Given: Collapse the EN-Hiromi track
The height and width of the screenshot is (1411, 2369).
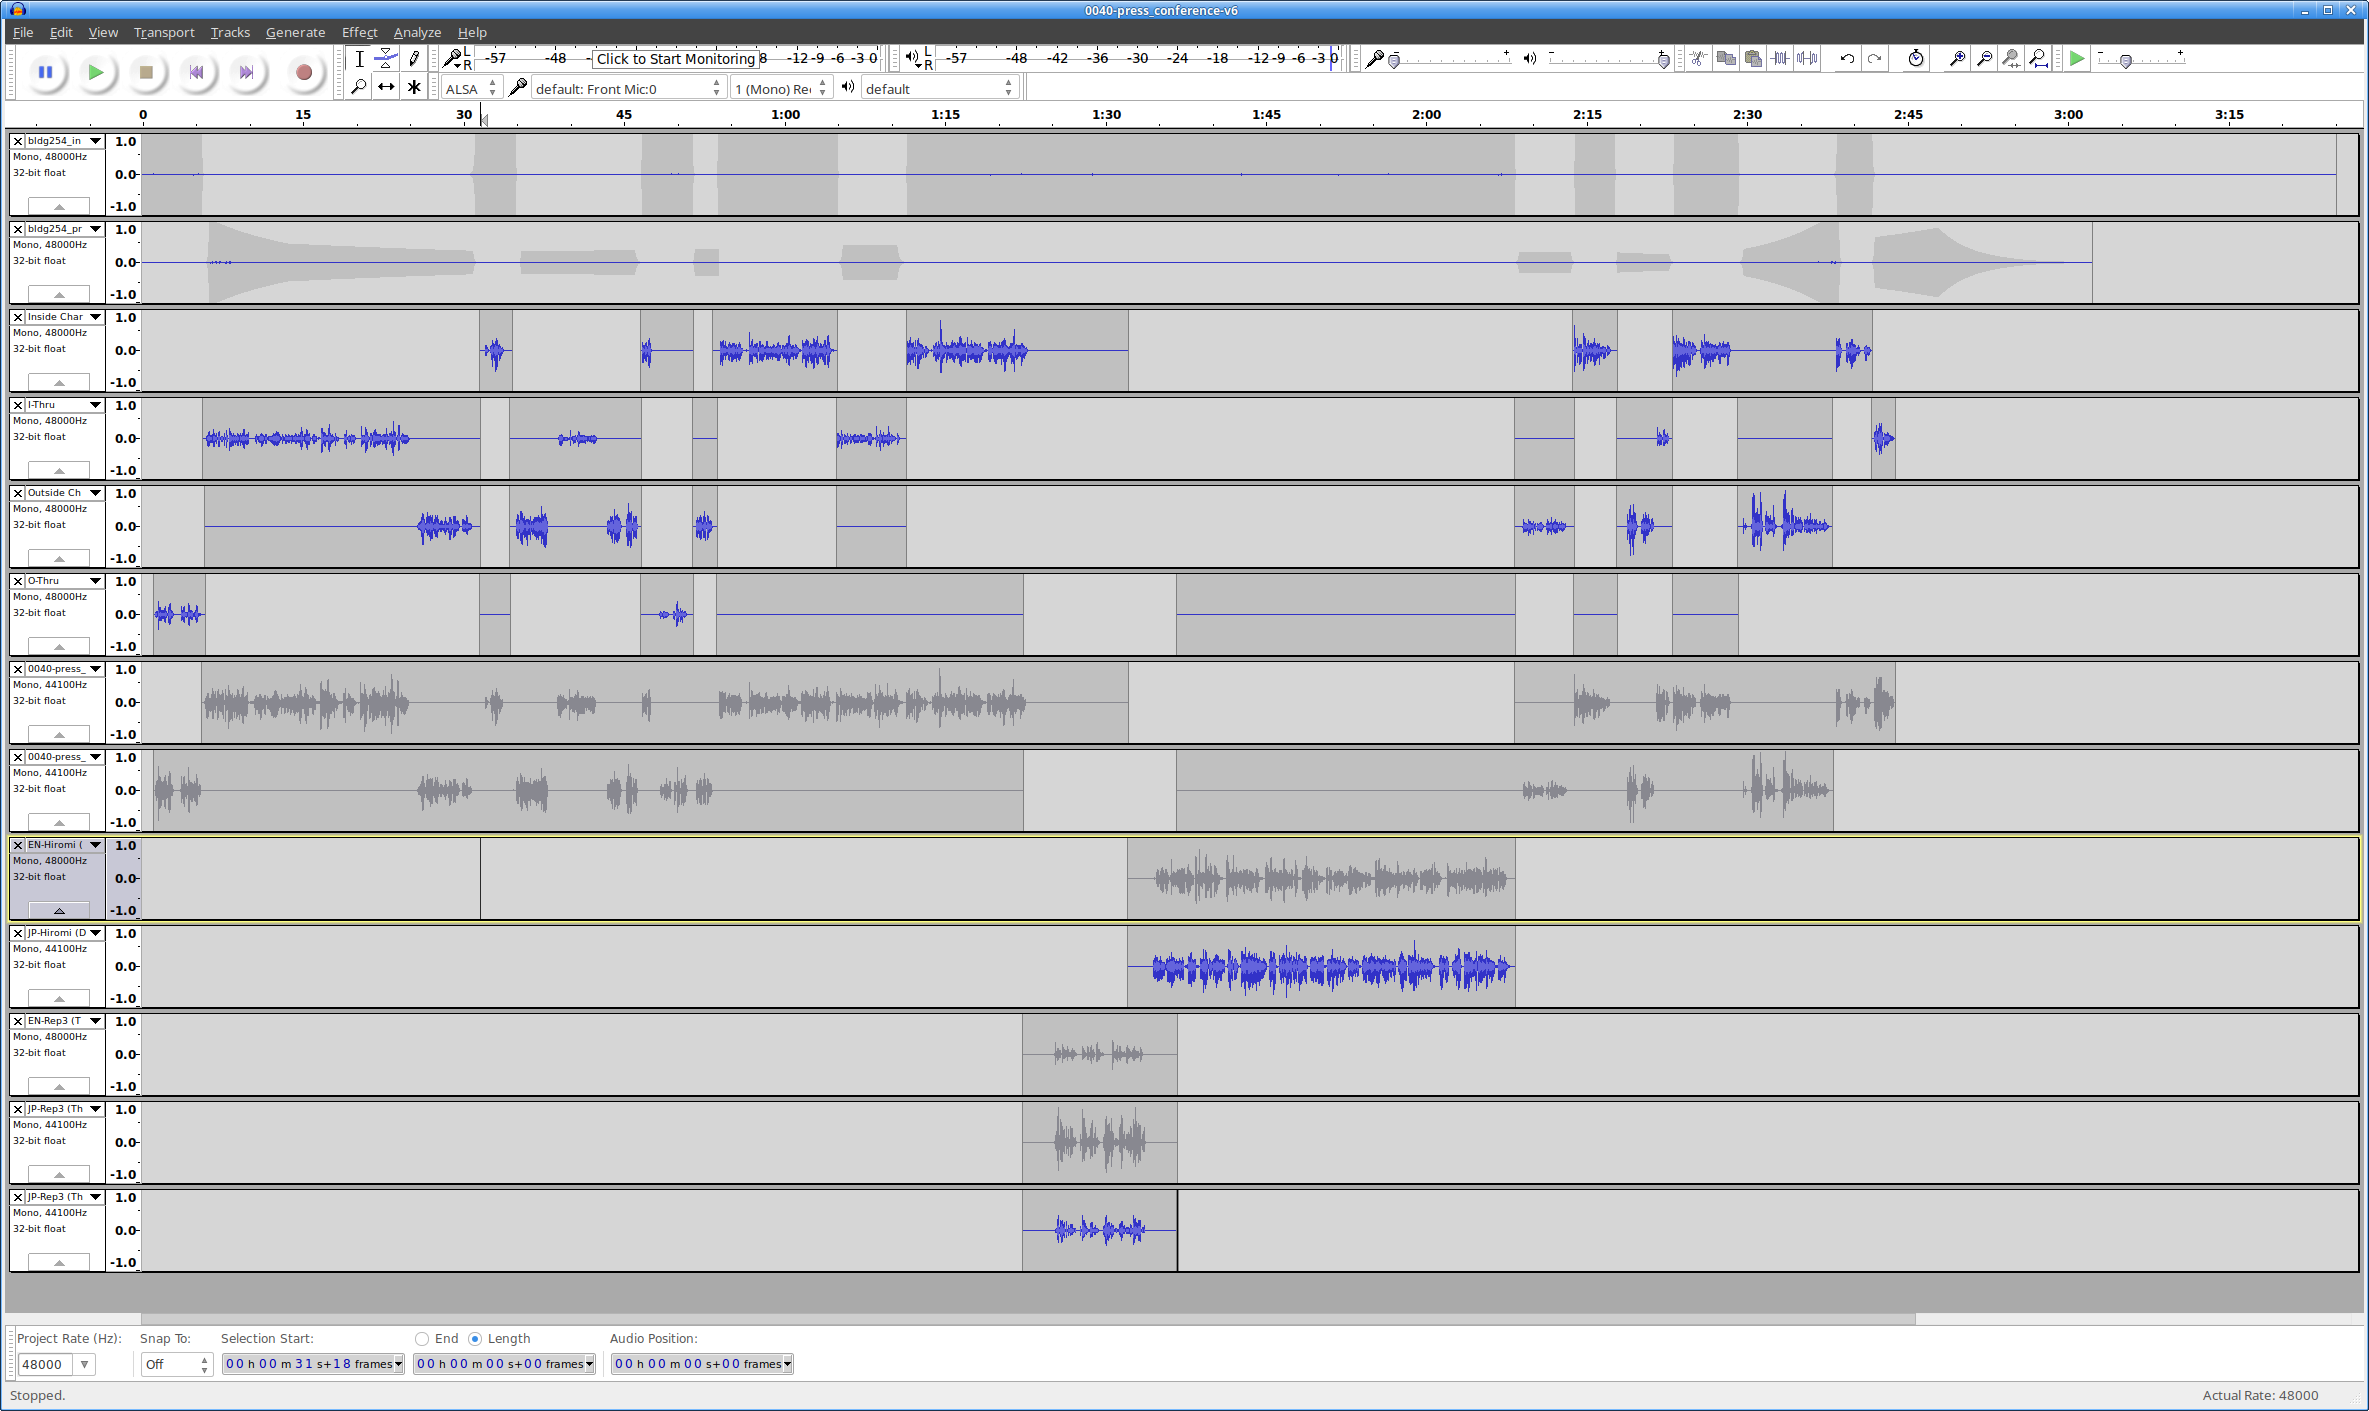Looking at the screenshot, I should [59, 910].
